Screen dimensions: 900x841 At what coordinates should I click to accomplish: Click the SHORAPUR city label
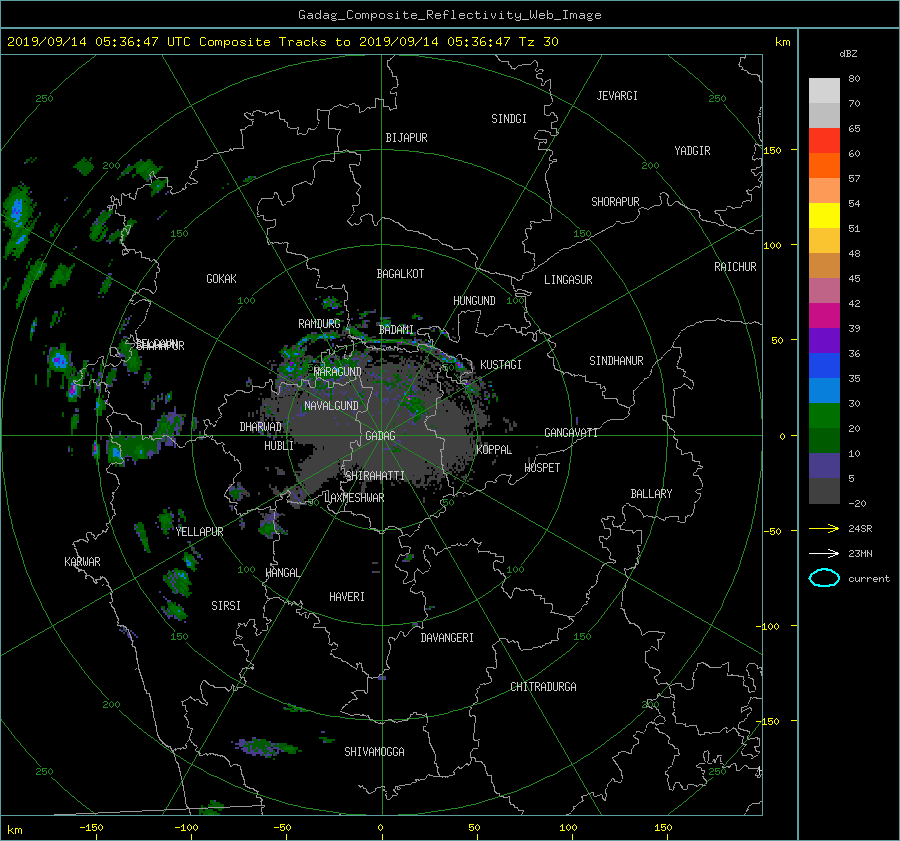pos(615,202)
